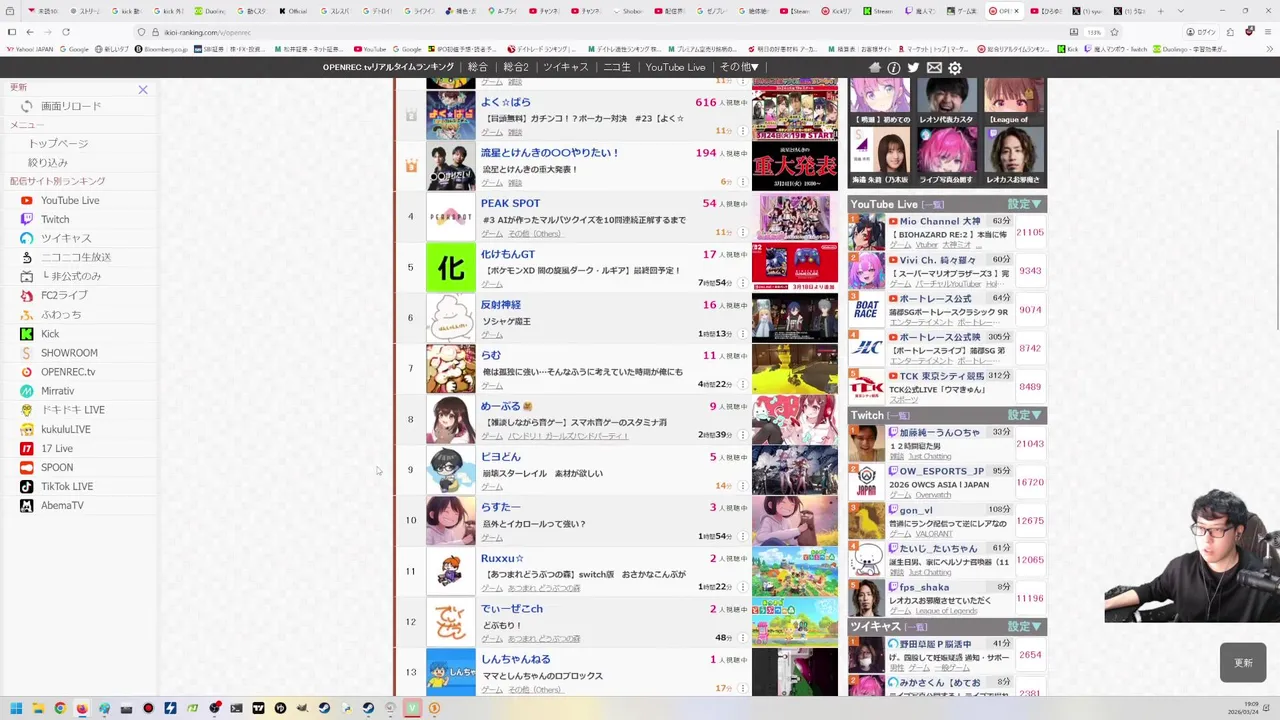
Task: Select ふわっち in the sidebar
Action: (61, 314)
